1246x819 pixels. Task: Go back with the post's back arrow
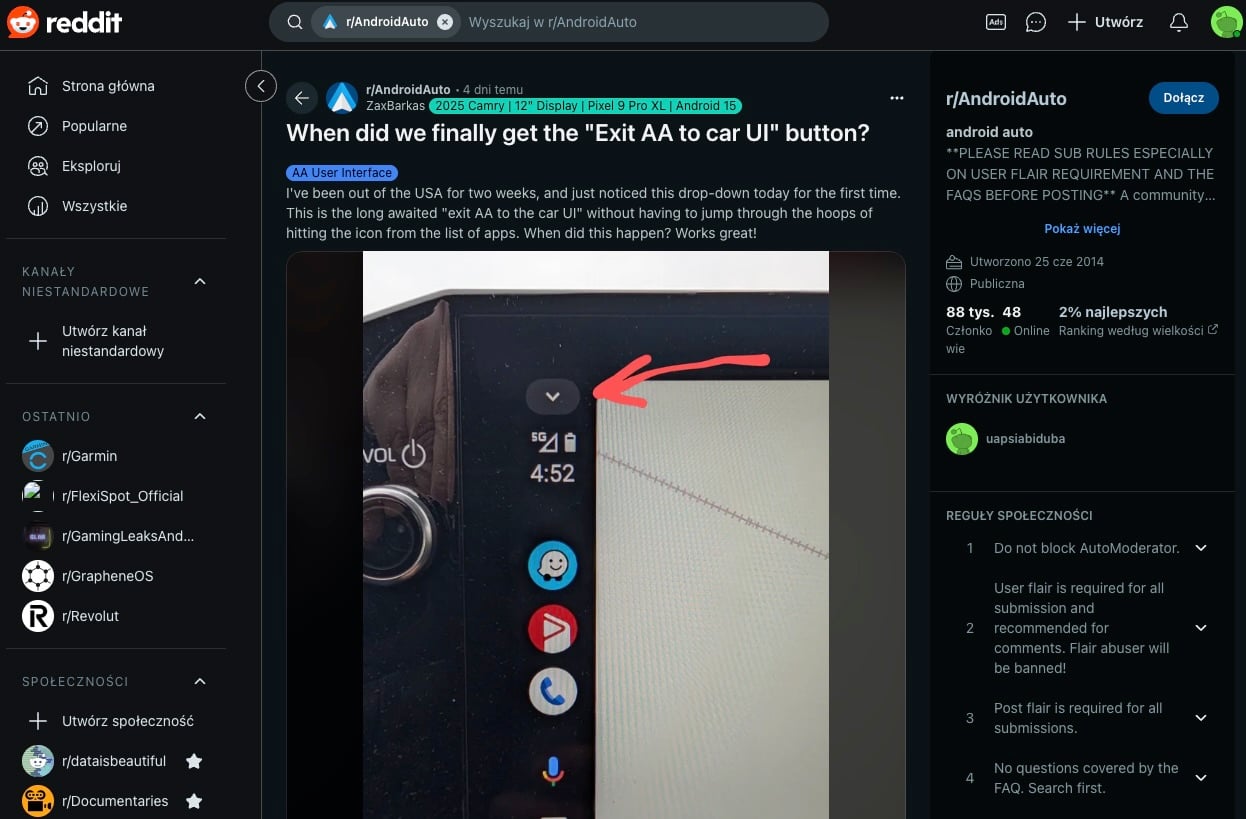click(302, 98)
